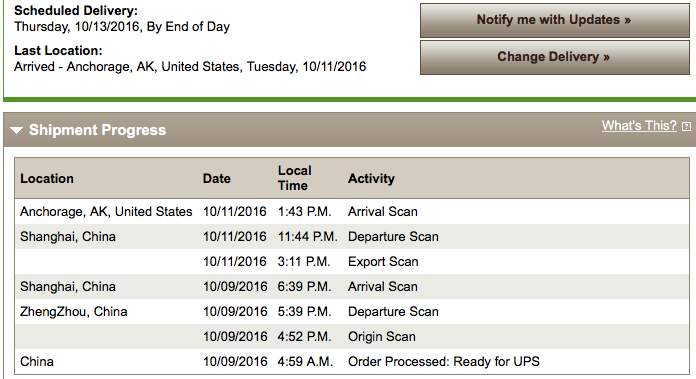
Task: Select the Anchorage, AK Arrival Scan row
Action: (352, 212)
